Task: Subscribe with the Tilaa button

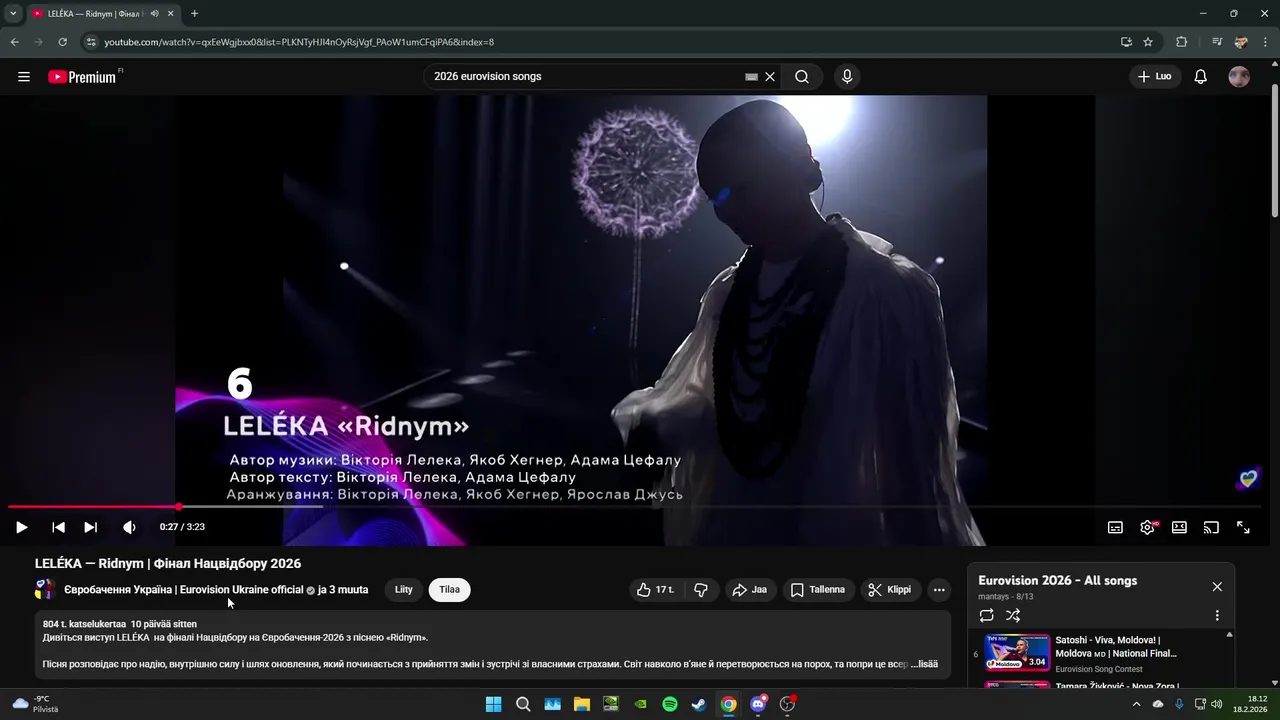Action: click(450, 590)
